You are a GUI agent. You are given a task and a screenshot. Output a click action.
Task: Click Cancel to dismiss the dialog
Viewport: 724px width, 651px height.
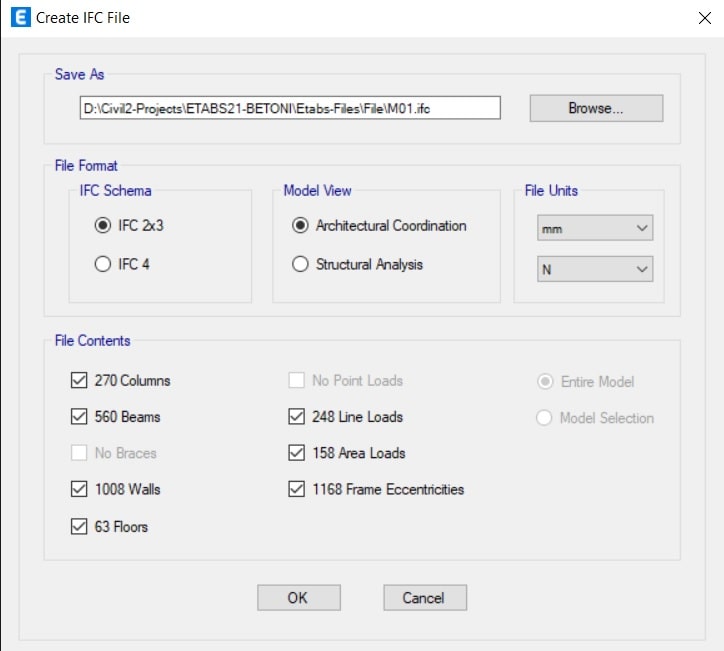pyautogui.click(x=424, y=597)
